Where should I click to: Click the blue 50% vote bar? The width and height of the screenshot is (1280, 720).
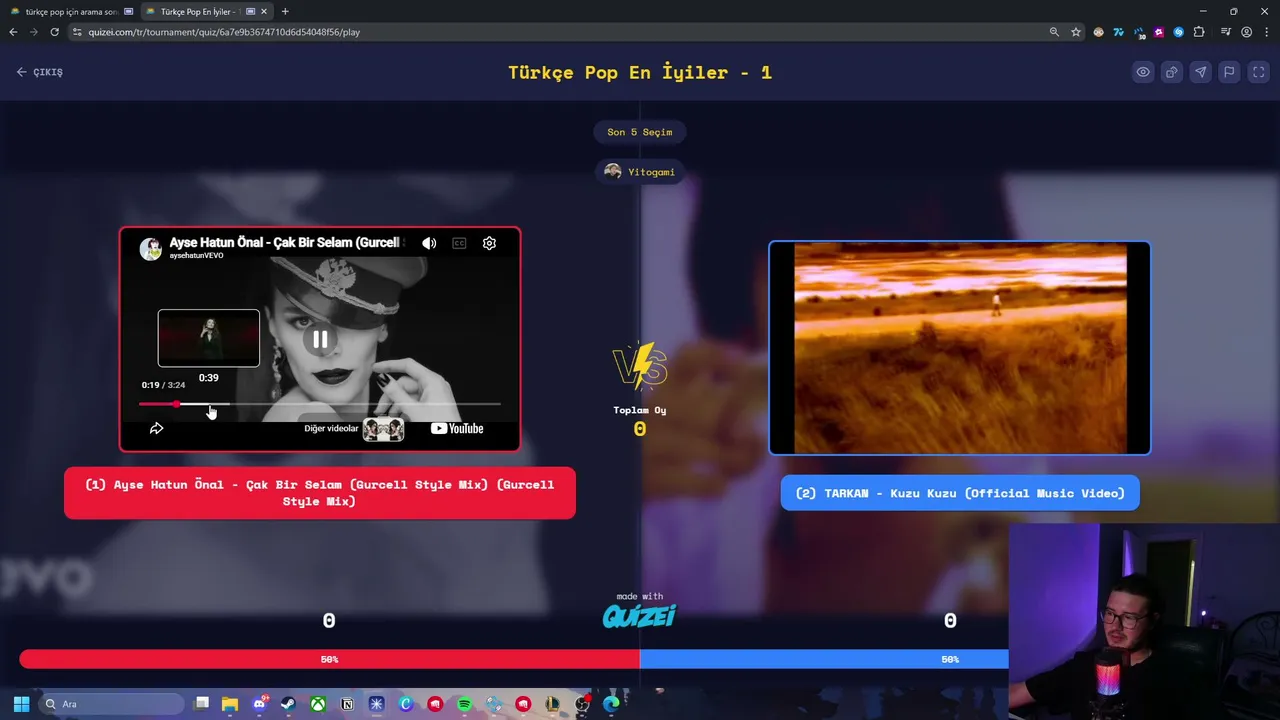tap(824, 659)
